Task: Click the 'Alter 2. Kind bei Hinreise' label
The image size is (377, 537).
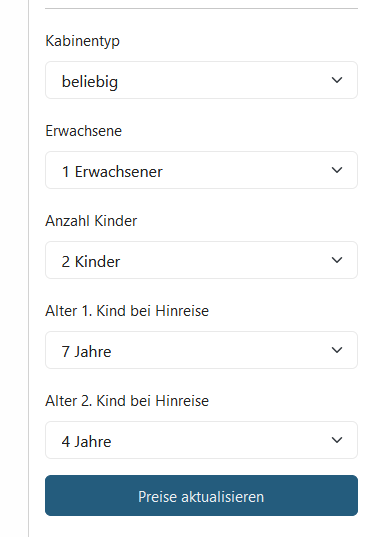Action: tap(127, 401)
